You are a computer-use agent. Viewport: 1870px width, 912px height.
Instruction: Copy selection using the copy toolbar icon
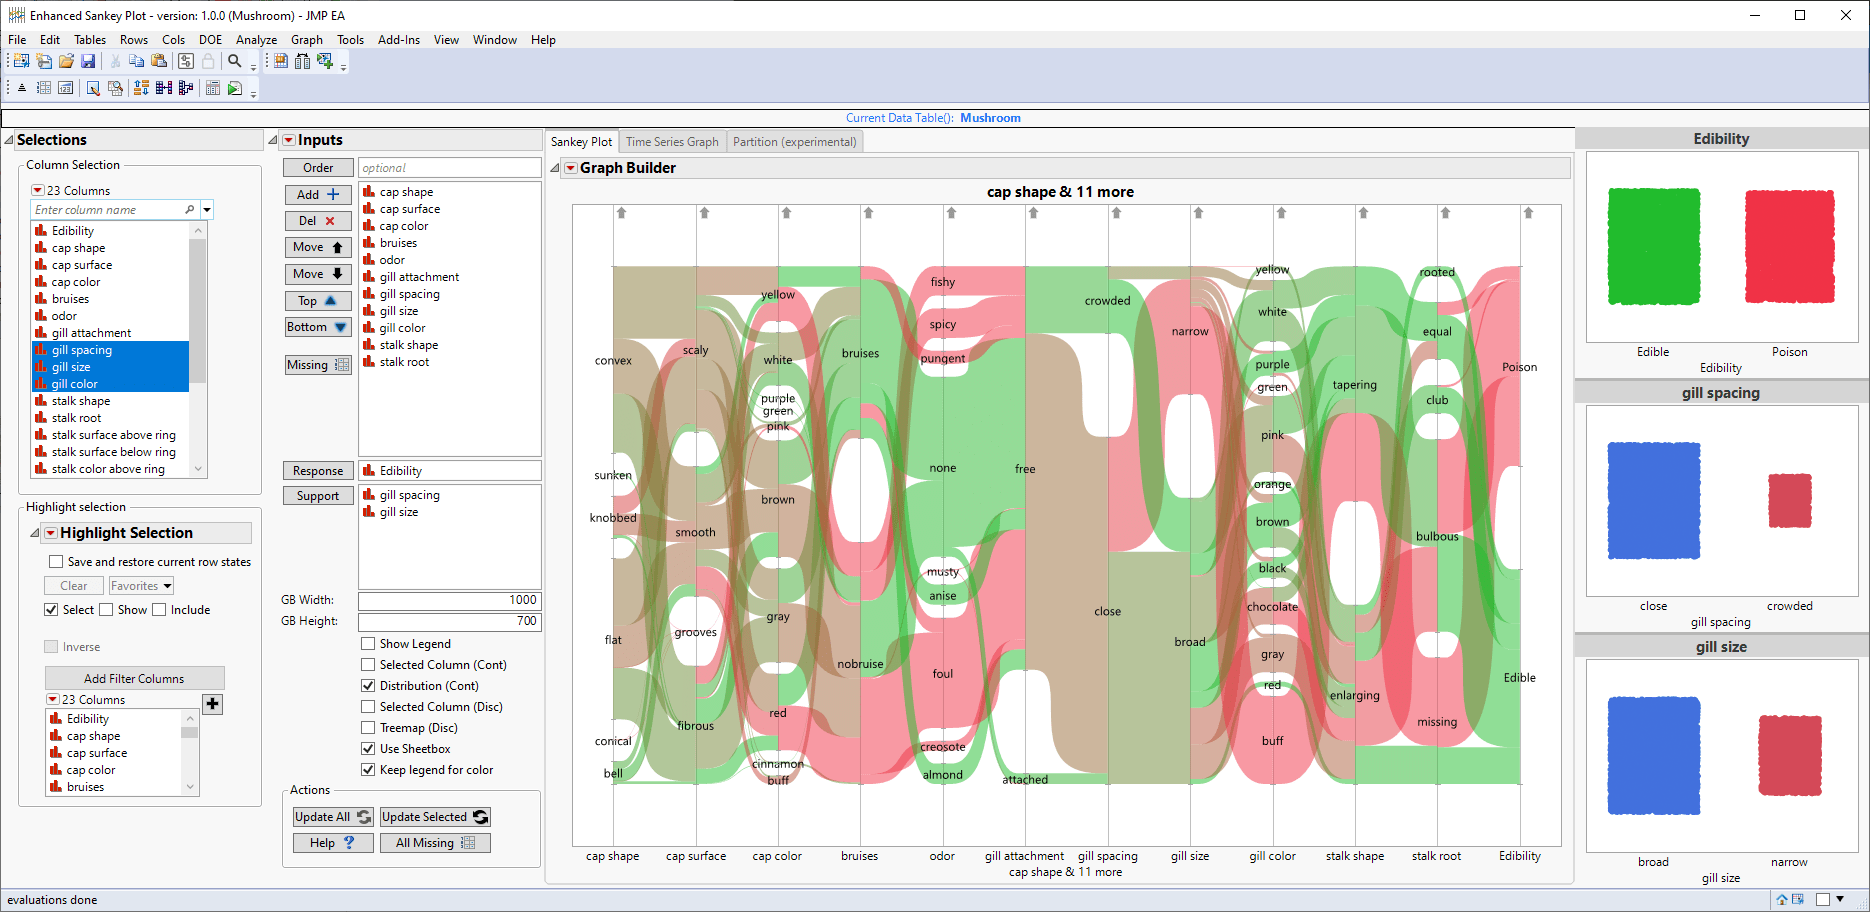(x=136, y=60)
